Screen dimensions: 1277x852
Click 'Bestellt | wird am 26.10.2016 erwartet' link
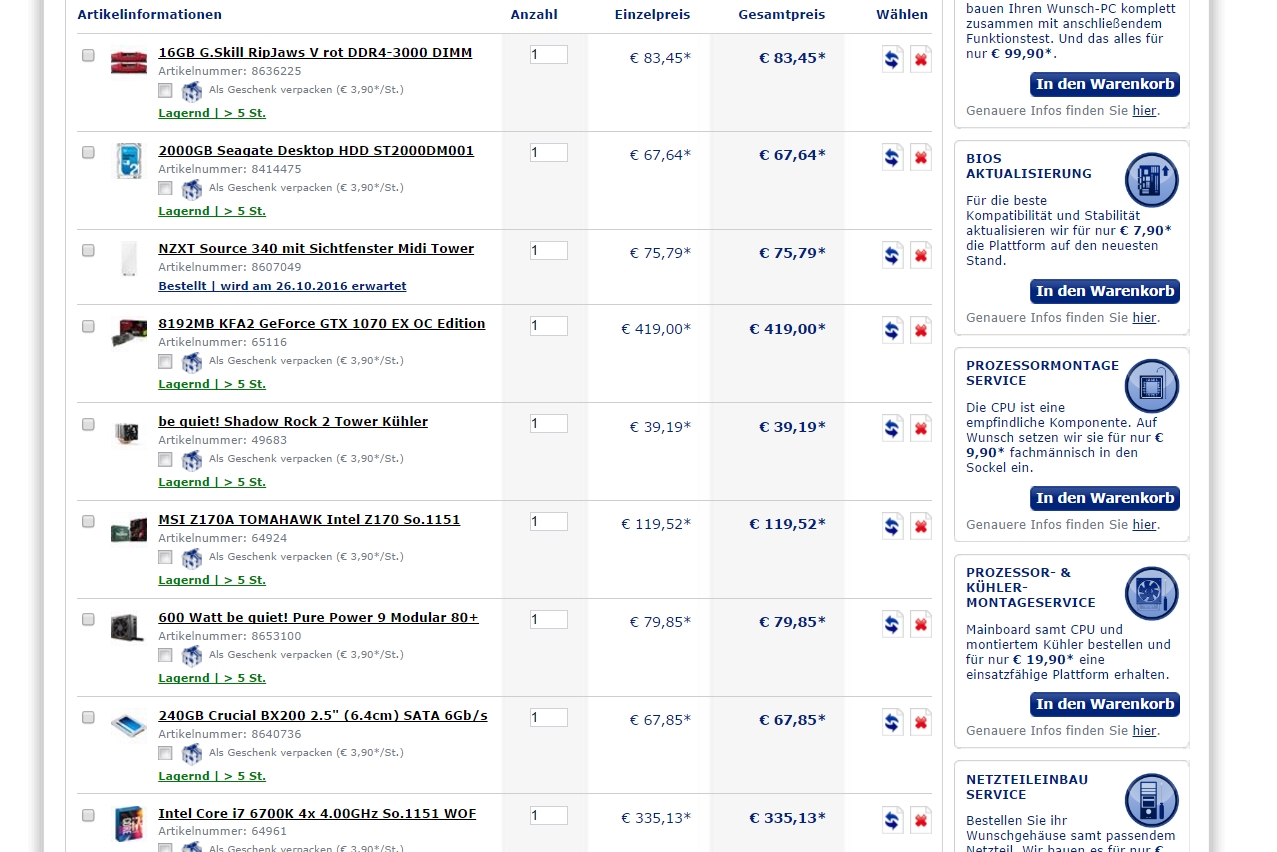[x=282, y=286]
